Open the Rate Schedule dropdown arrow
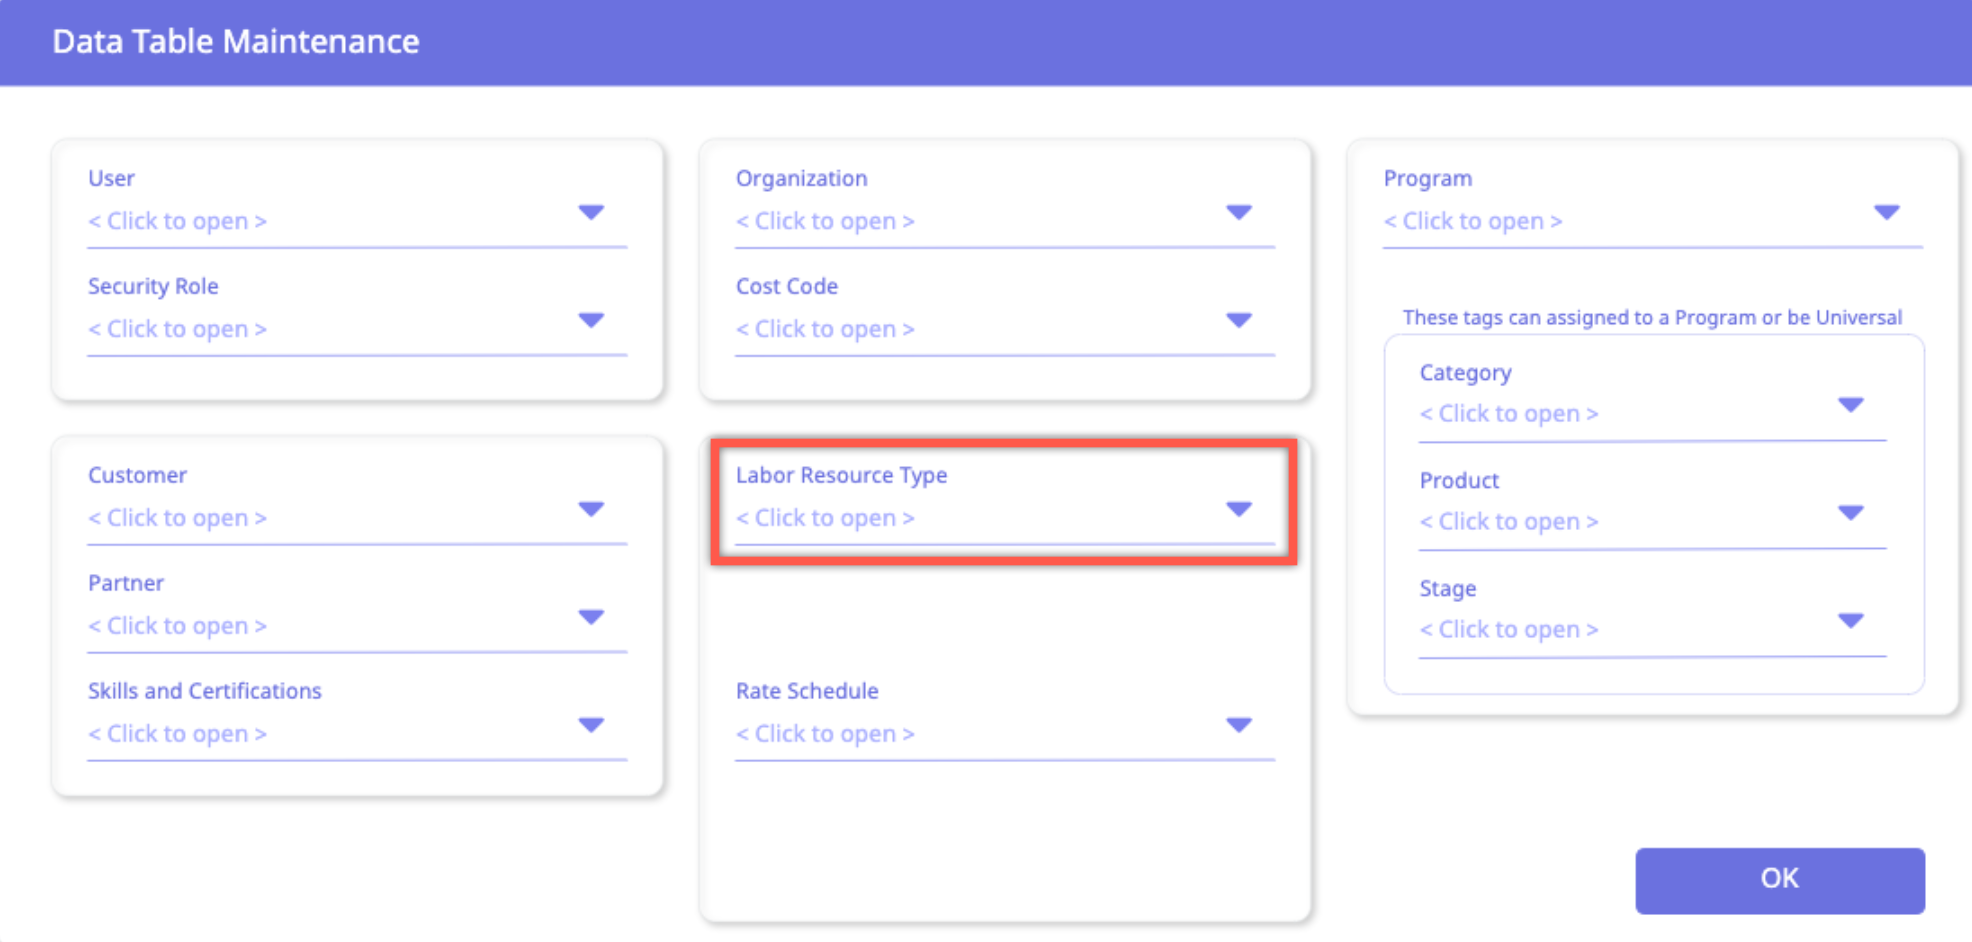Viewport: 1972px width, 942px height. pyautogui.click(x=1239, y=725)
